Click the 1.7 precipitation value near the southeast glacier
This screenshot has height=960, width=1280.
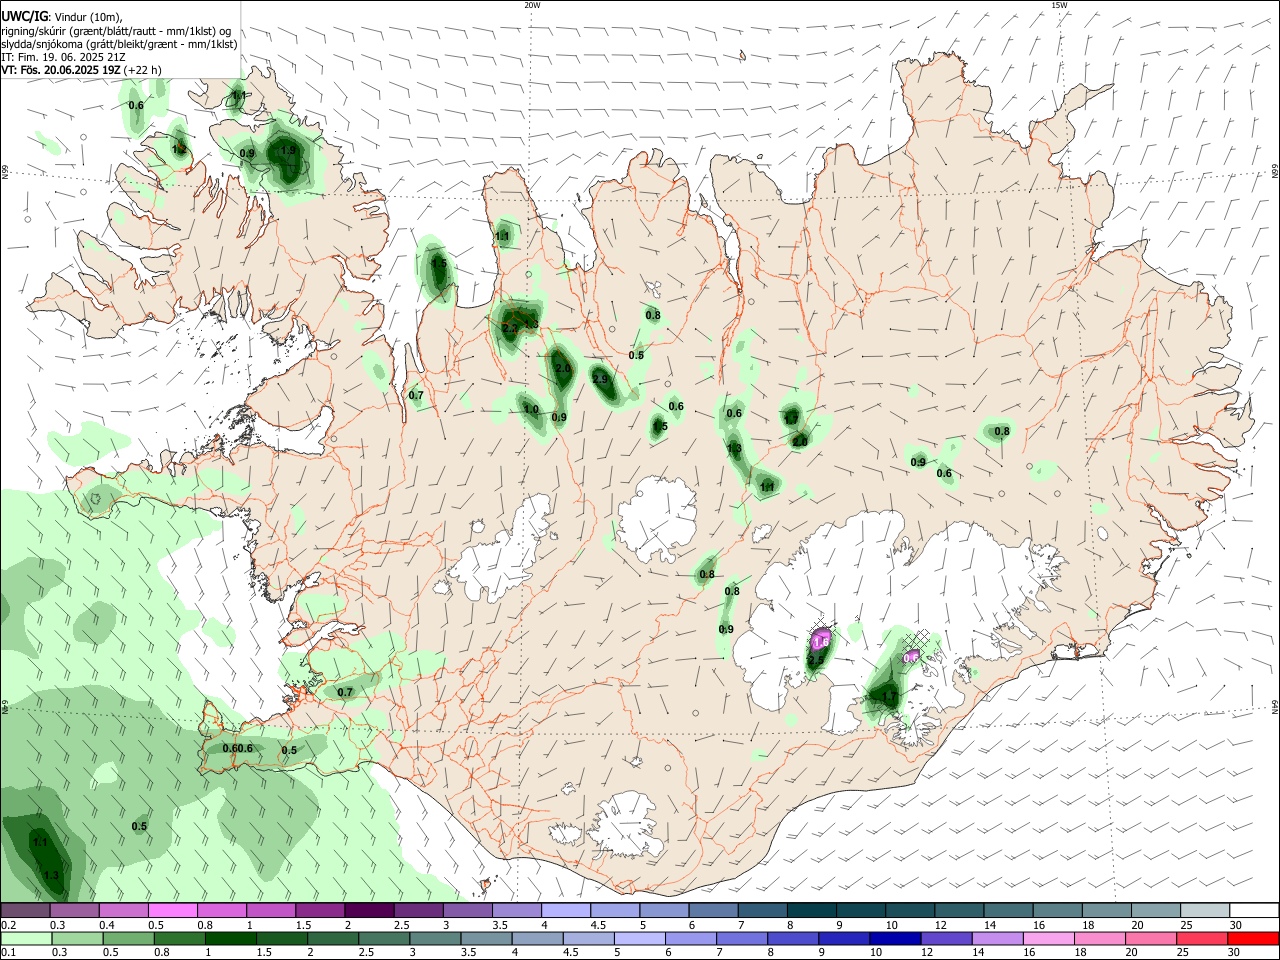(889, 697)
